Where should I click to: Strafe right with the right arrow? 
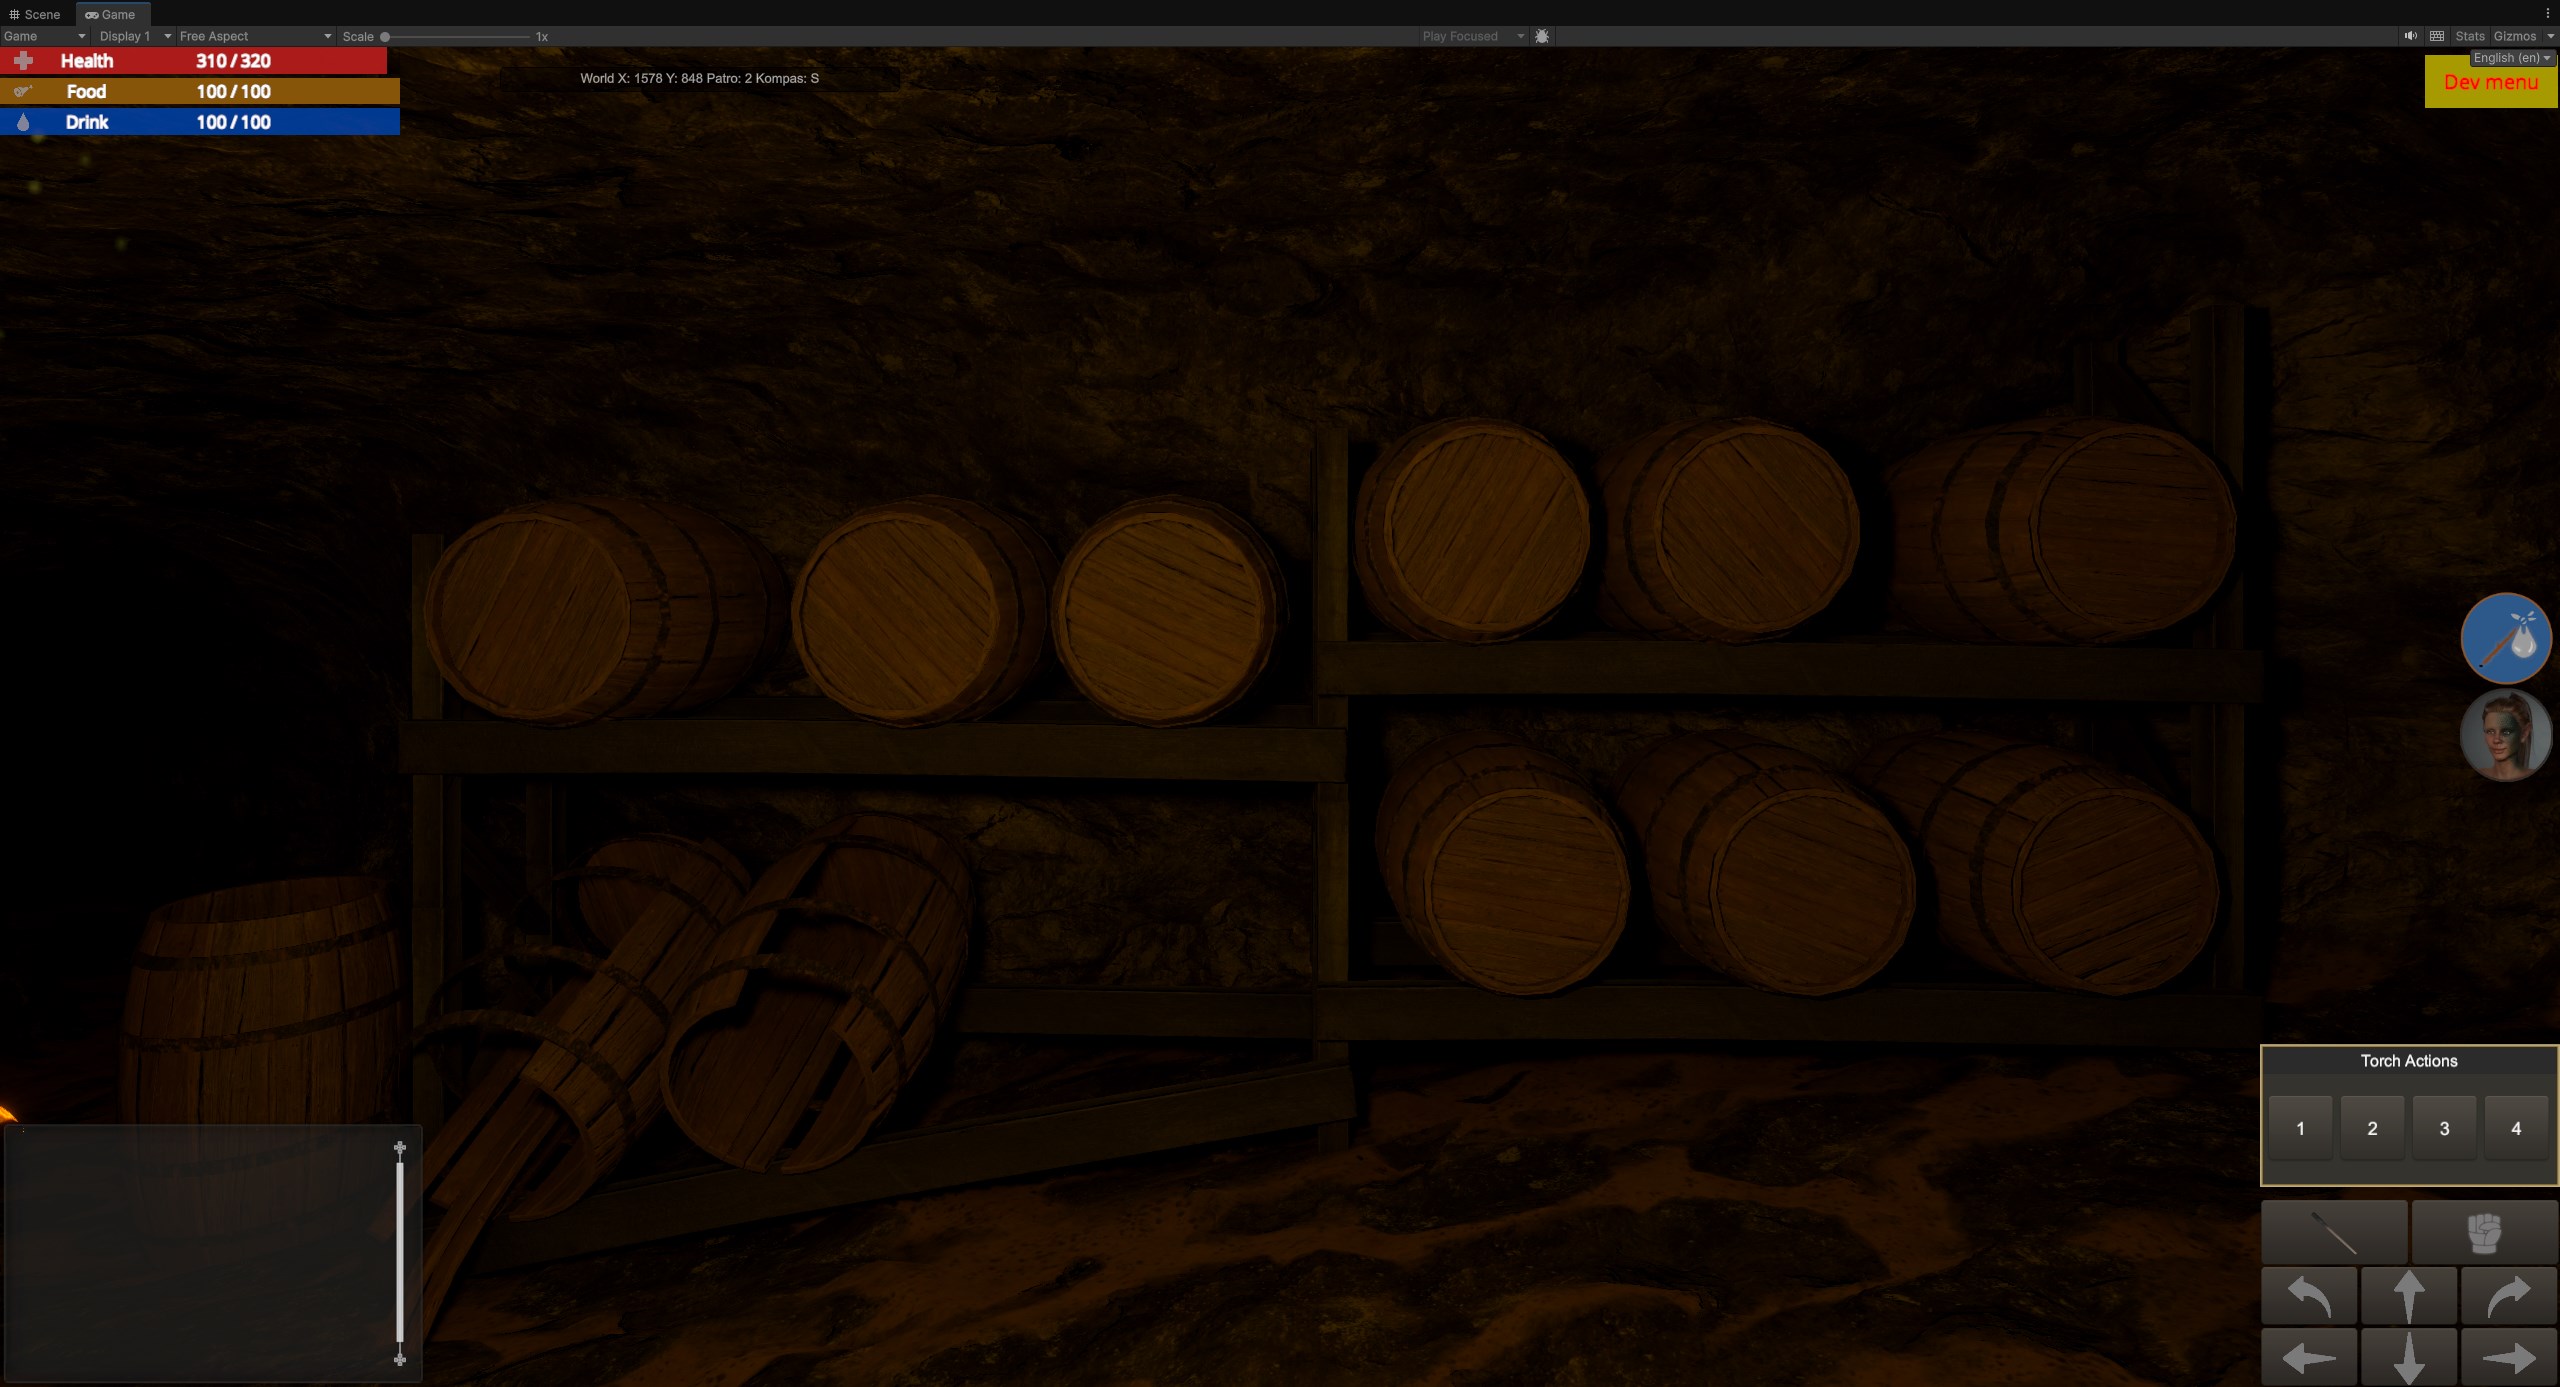[x=2509, y=1358]
